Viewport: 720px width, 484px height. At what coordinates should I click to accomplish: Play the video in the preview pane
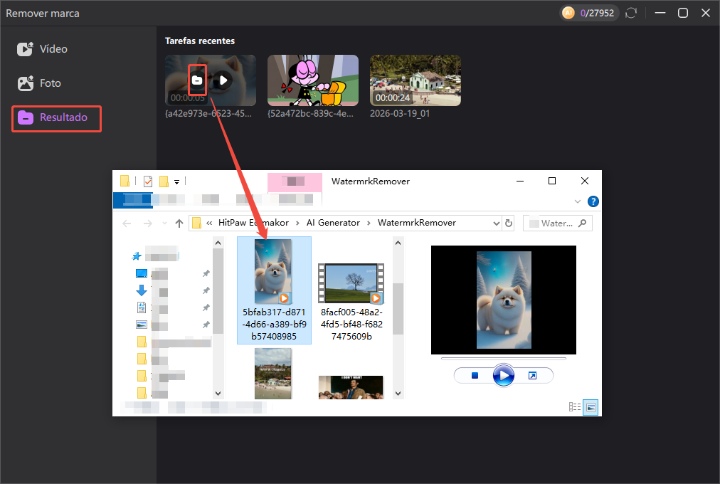point(503,376)
